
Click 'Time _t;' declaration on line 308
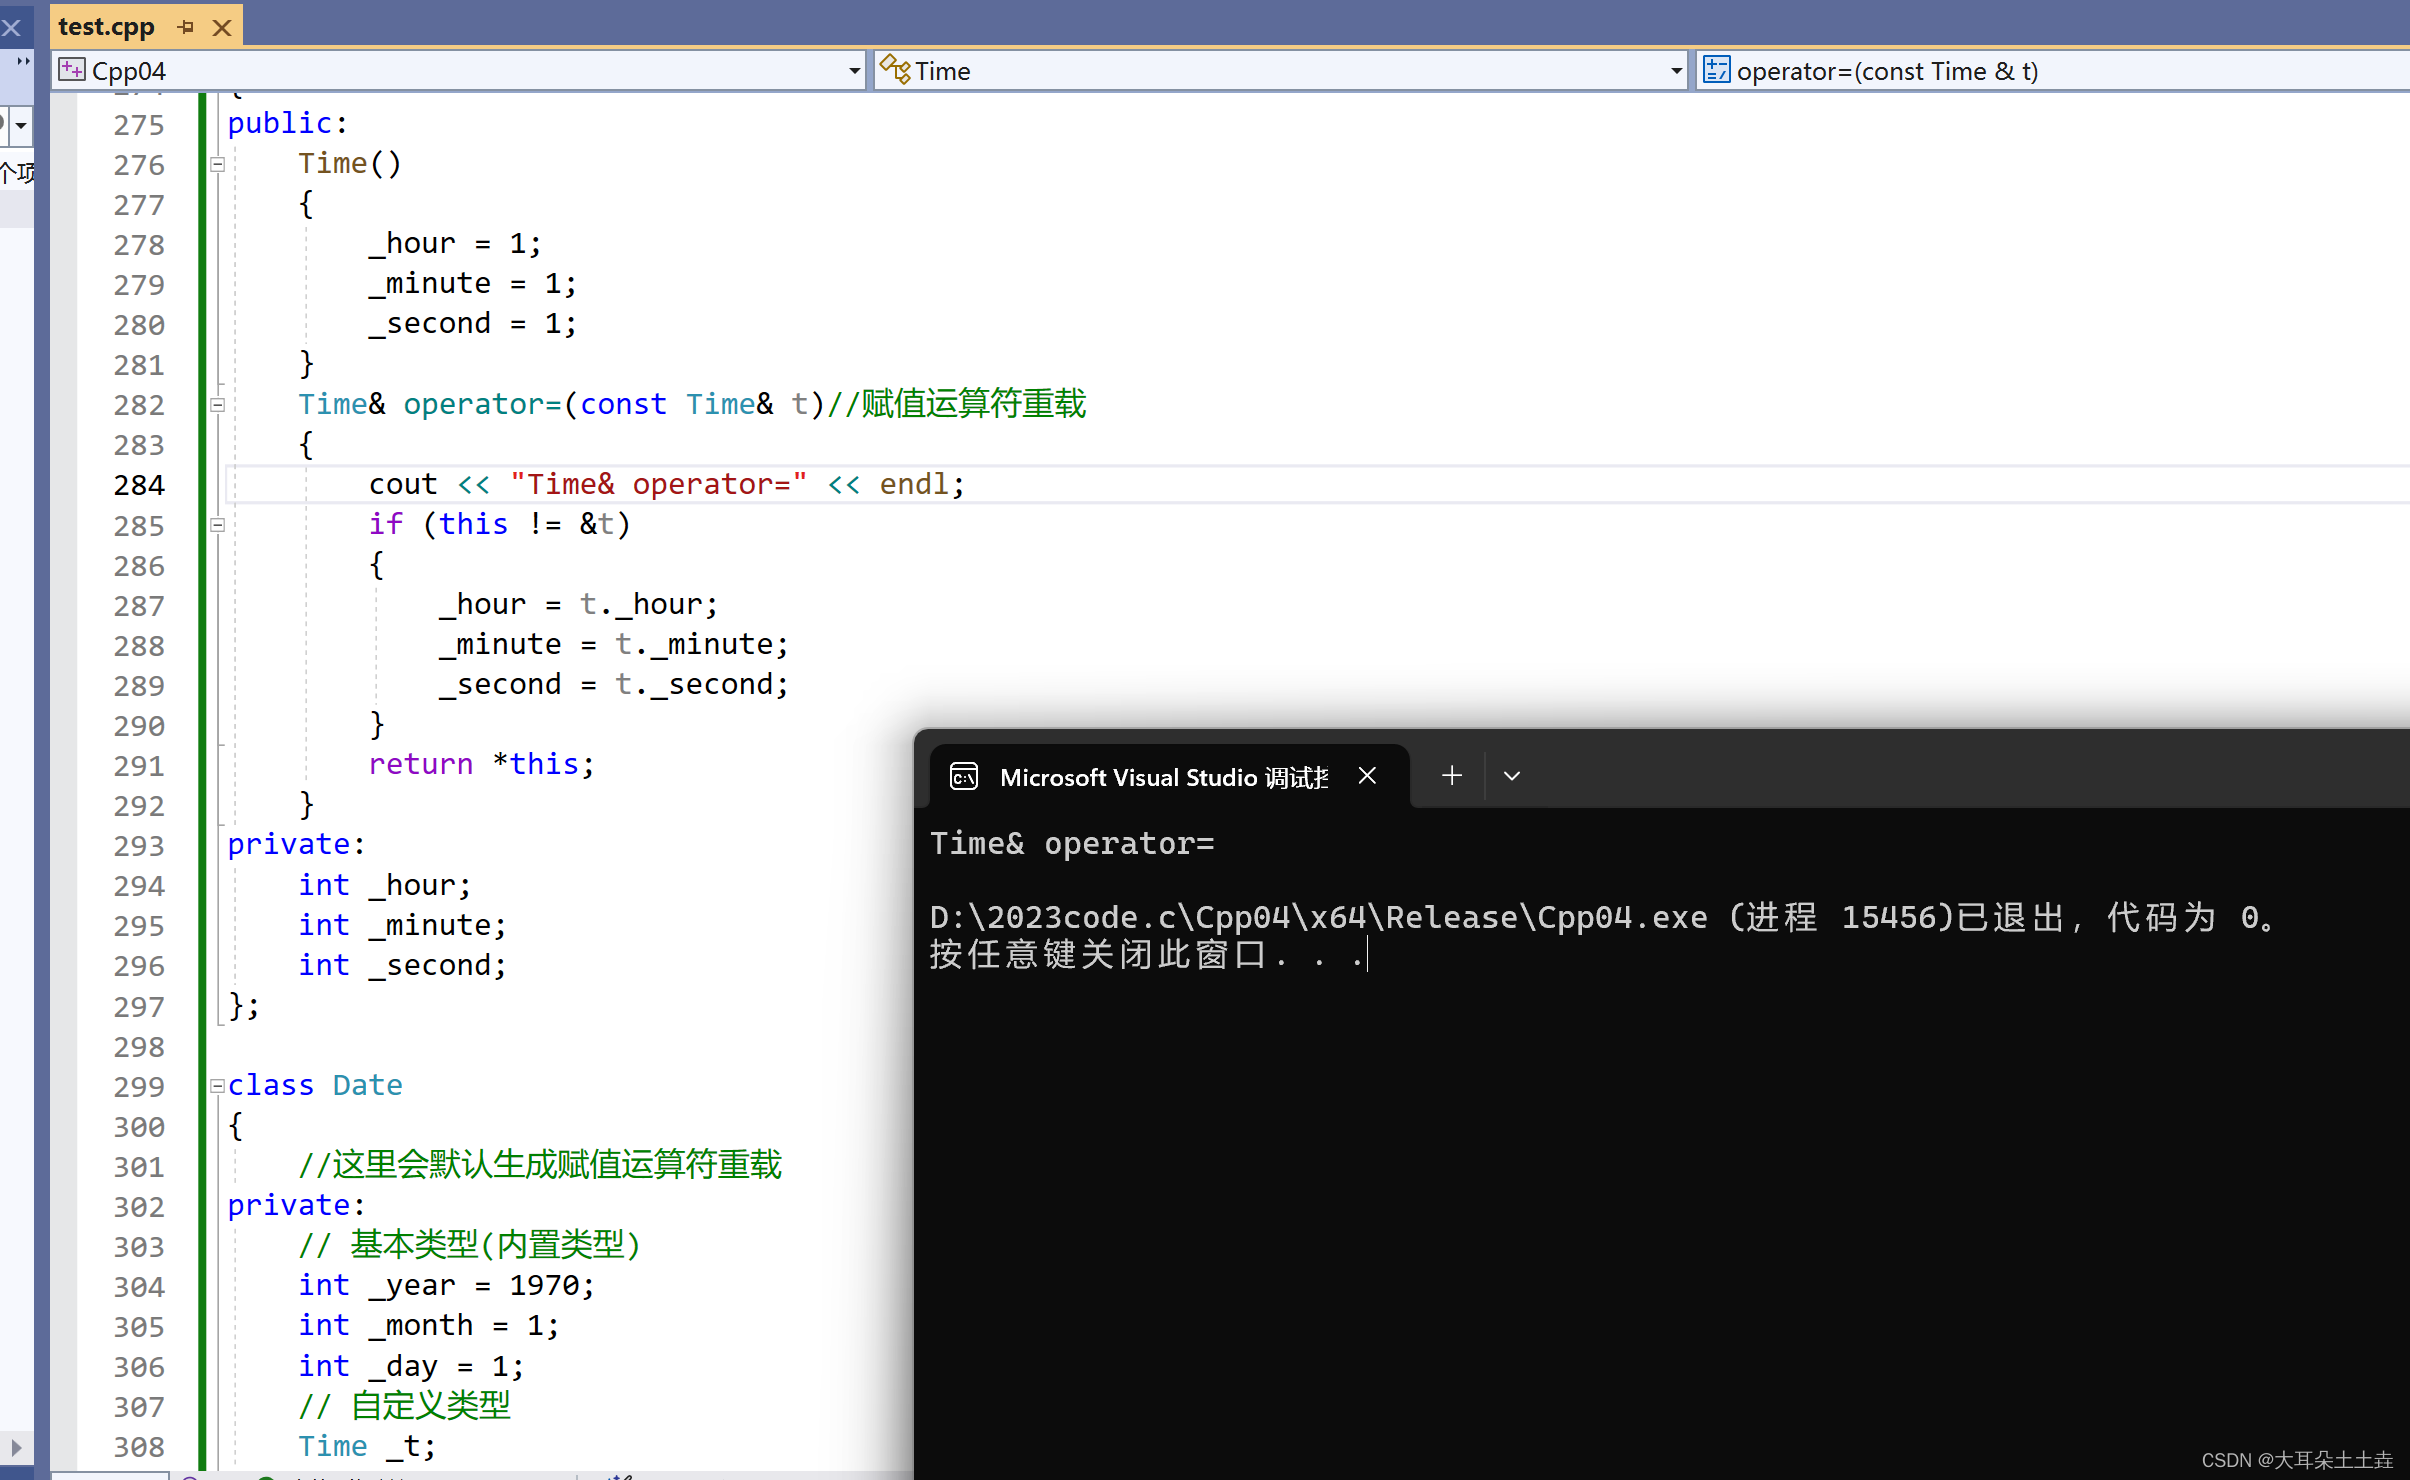click(367, 1446)
